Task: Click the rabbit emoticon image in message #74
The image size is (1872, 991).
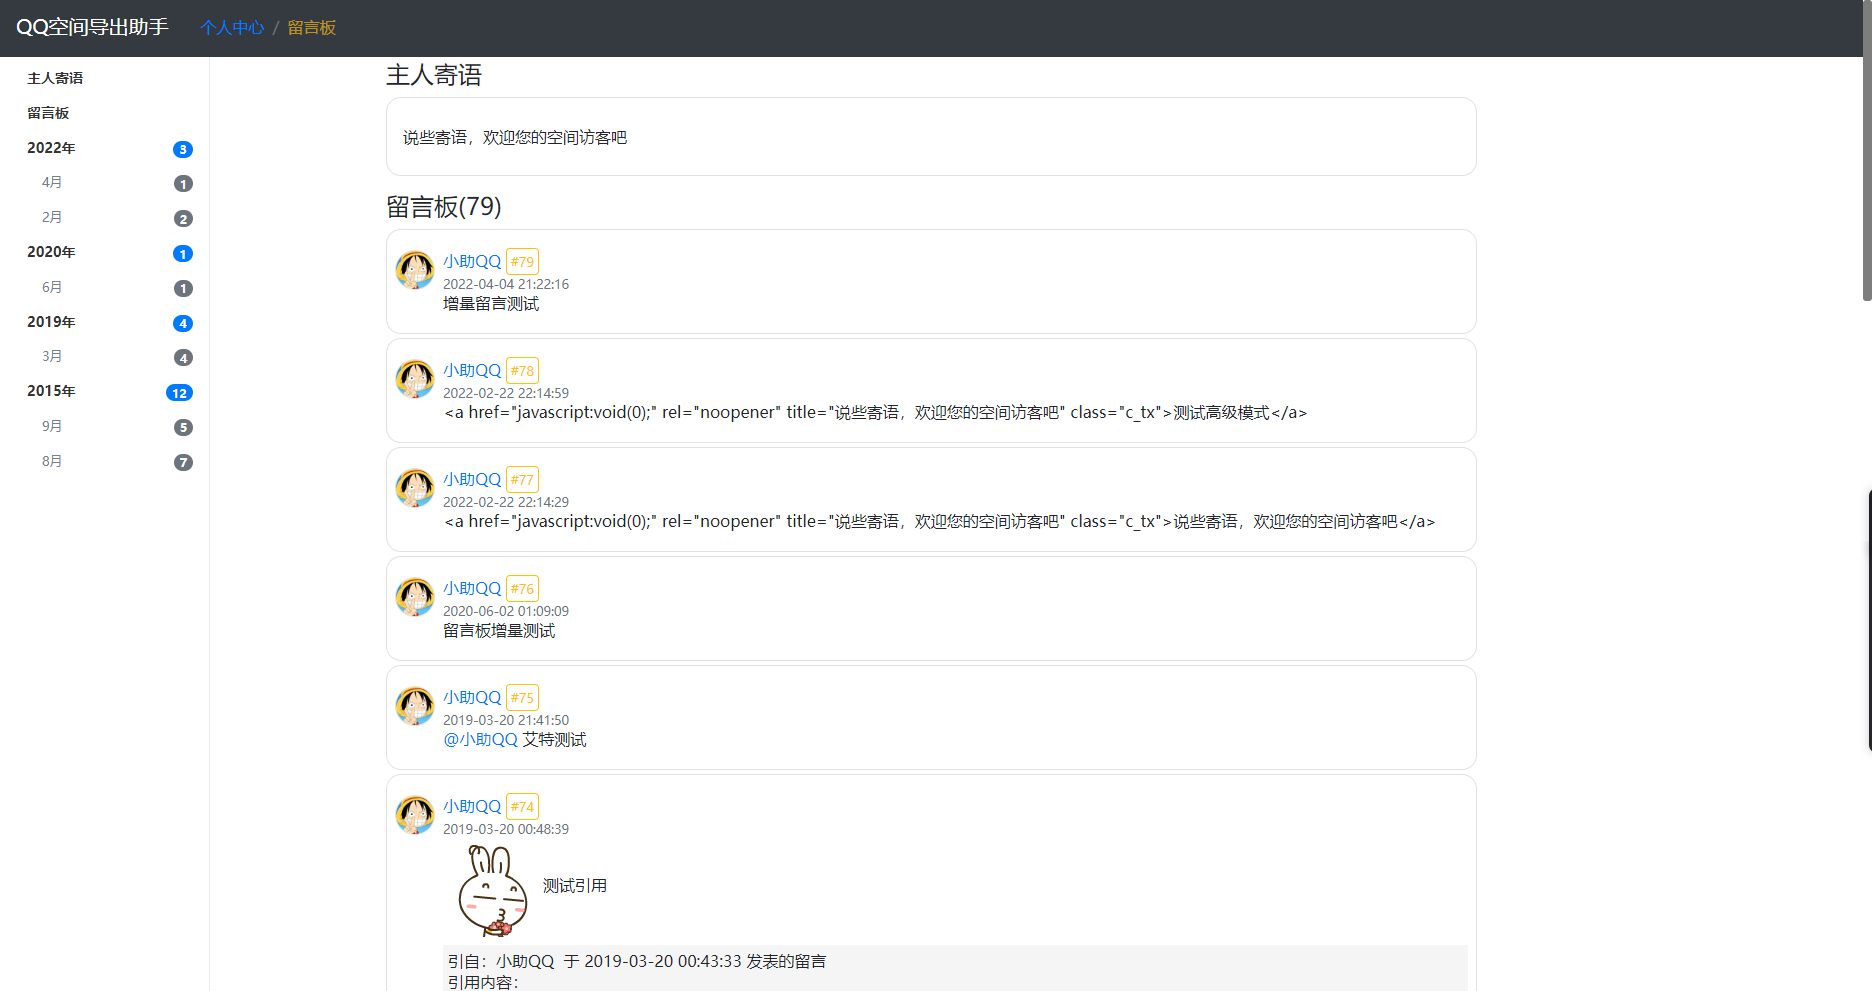Action: 492,891
